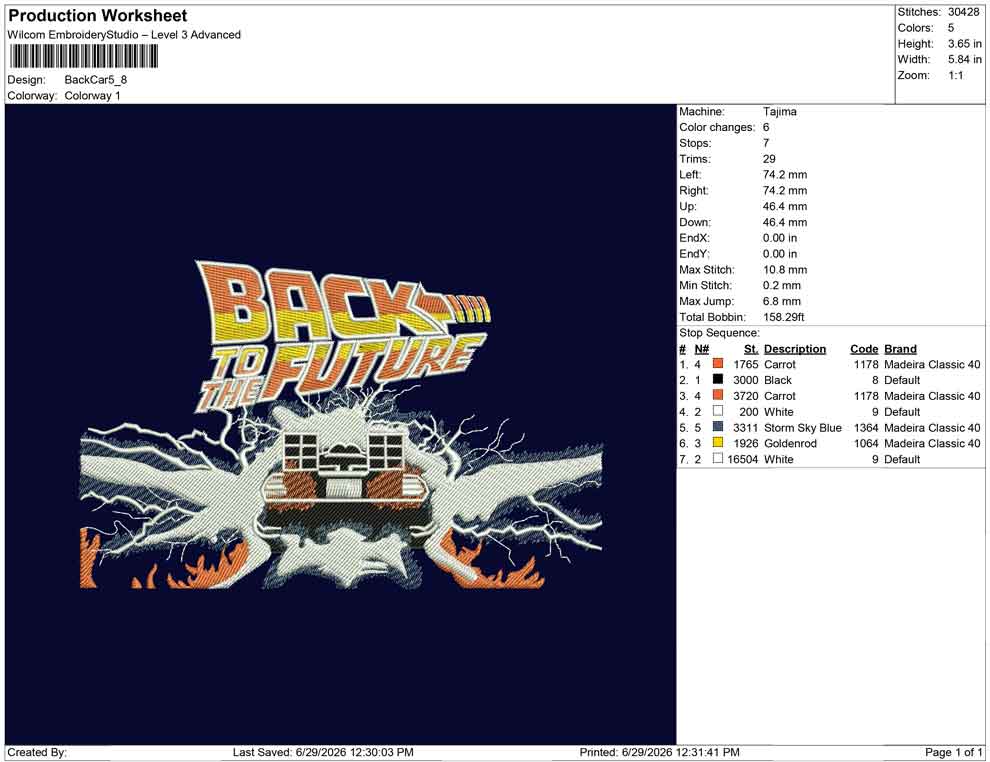Click 'Storm Sky Blue' description text
The image size is (990, 762).
[x=803, y=427]
